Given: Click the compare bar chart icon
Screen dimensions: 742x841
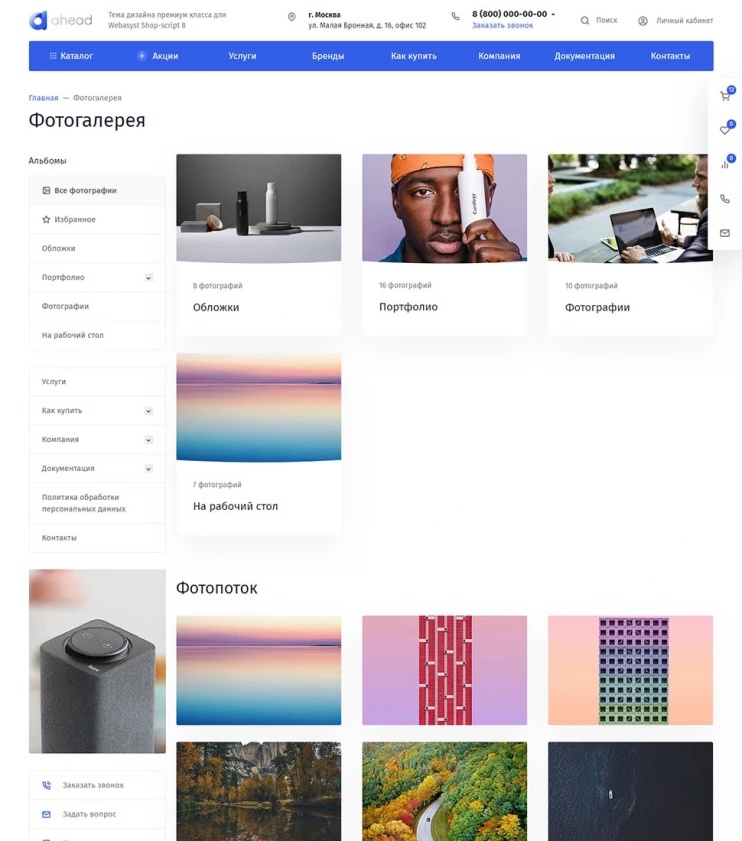Looking at the screenshot, I should [725, 164].
